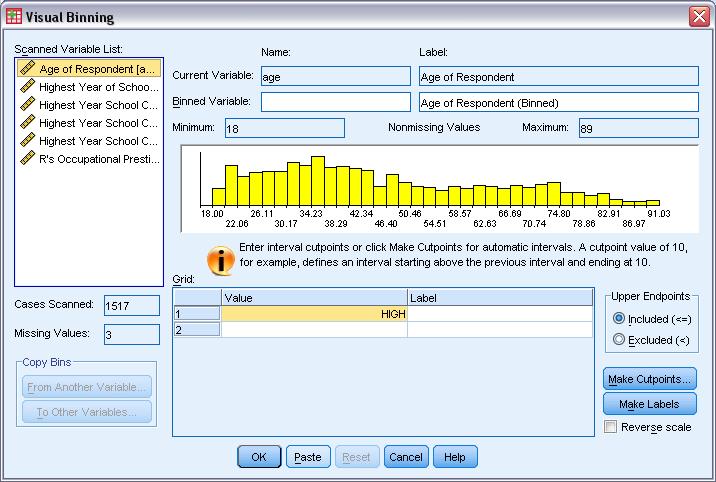Open Help for Visual Binning
This screenshot has width=716, height=482.
(455, 457)
